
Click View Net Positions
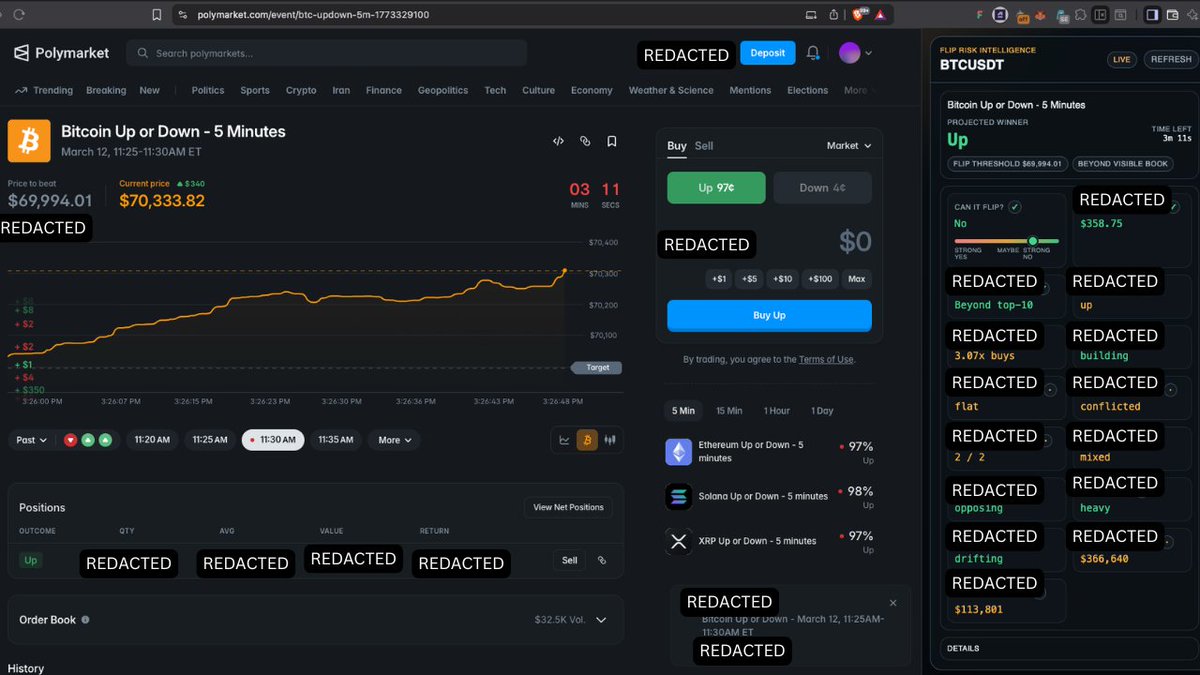tap(568, 507)
